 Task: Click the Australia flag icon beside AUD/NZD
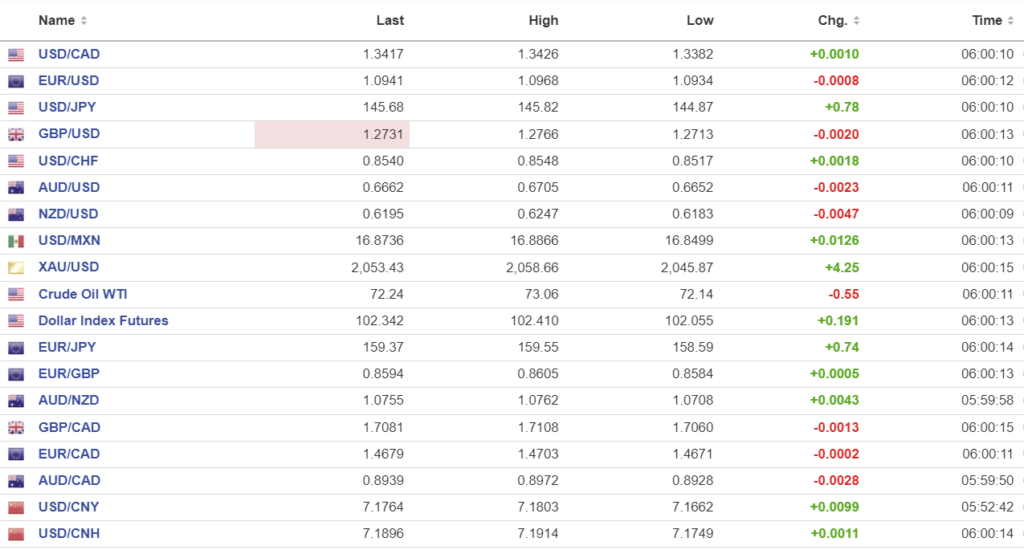click(x=16, y=401)
